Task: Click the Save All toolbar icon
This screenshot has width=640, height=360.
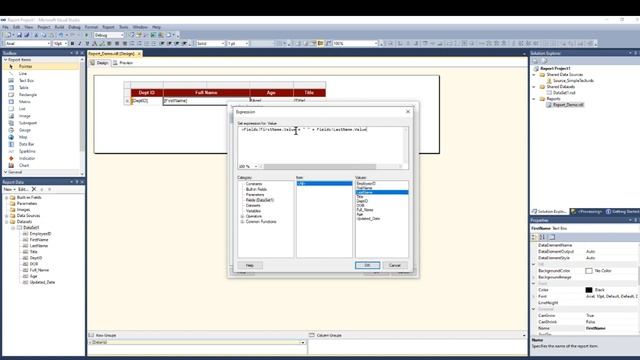Action: coord(27,35)
